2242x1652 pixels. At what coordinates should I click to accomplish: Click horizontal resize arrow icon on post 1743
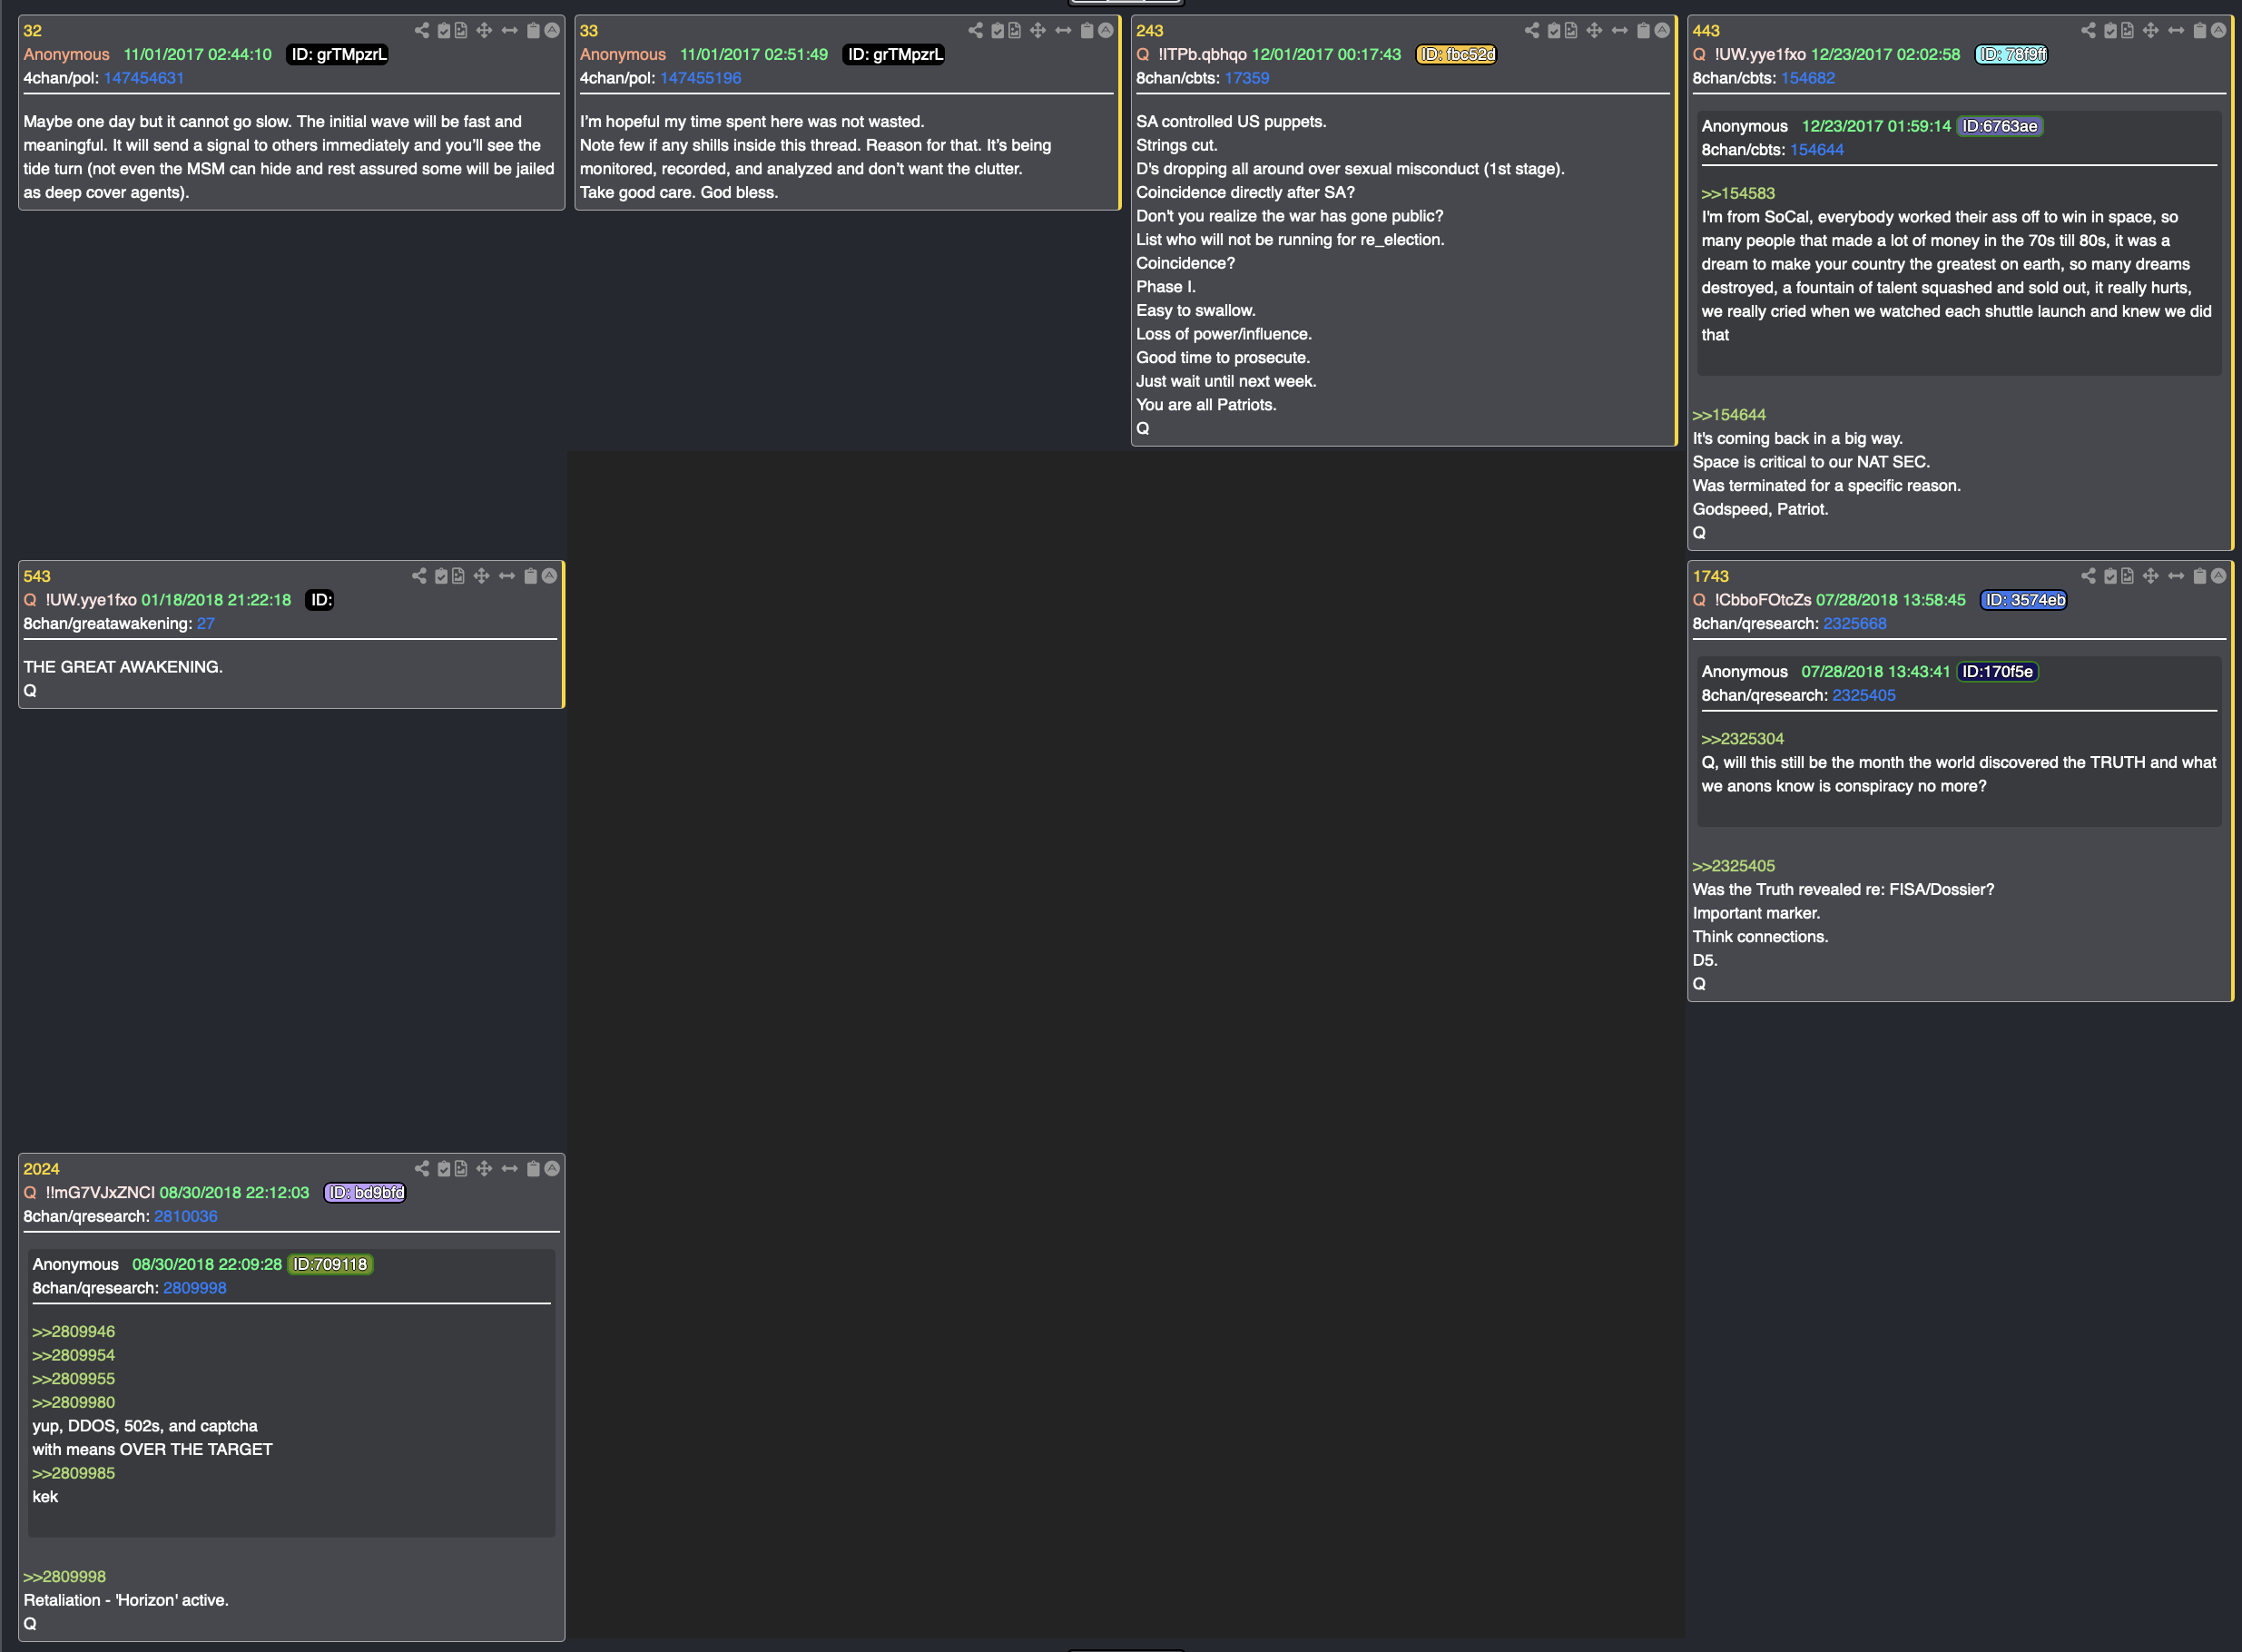click(2176, 576)
